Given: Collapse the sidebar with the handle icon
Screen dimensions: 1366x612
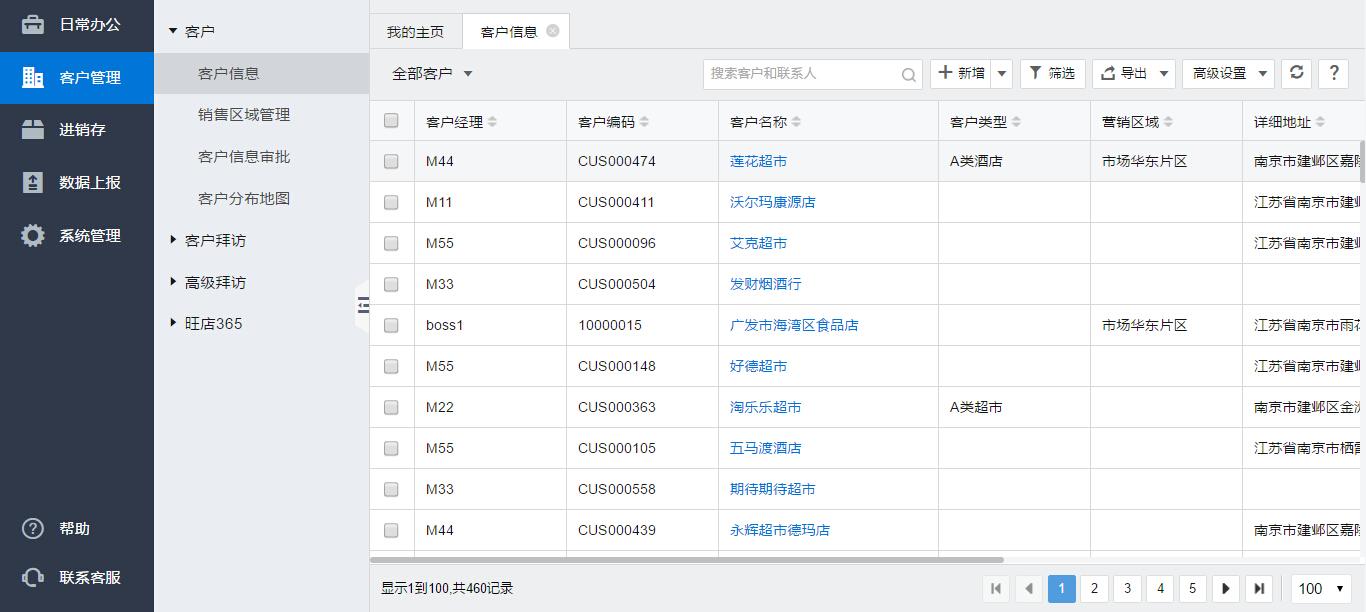Looking at the screenshot, I should (x=362, y=305).
